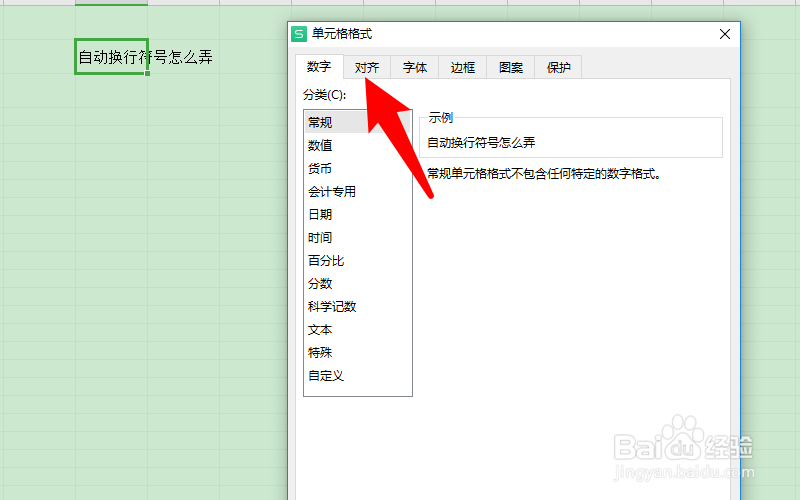Pick 特殊 category
The width and height of the screenshot is (800, 500).
tap(357, 353)
